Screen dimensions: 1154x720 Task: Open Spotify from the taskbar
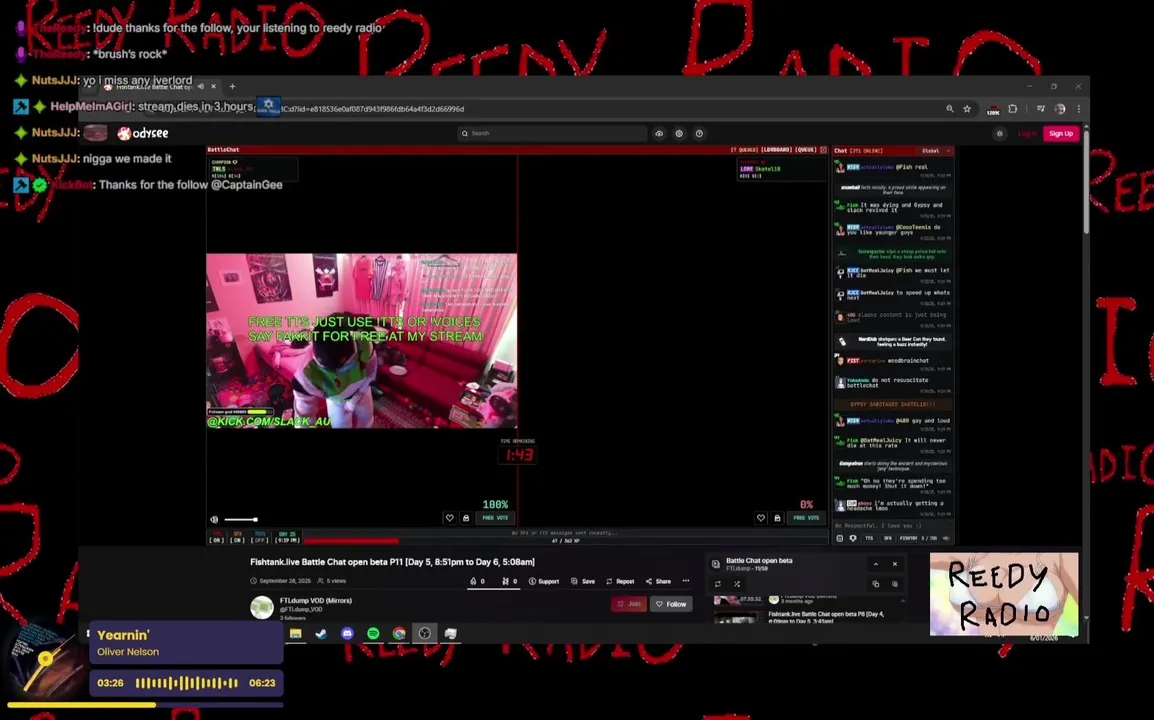[x=373, y=634]
